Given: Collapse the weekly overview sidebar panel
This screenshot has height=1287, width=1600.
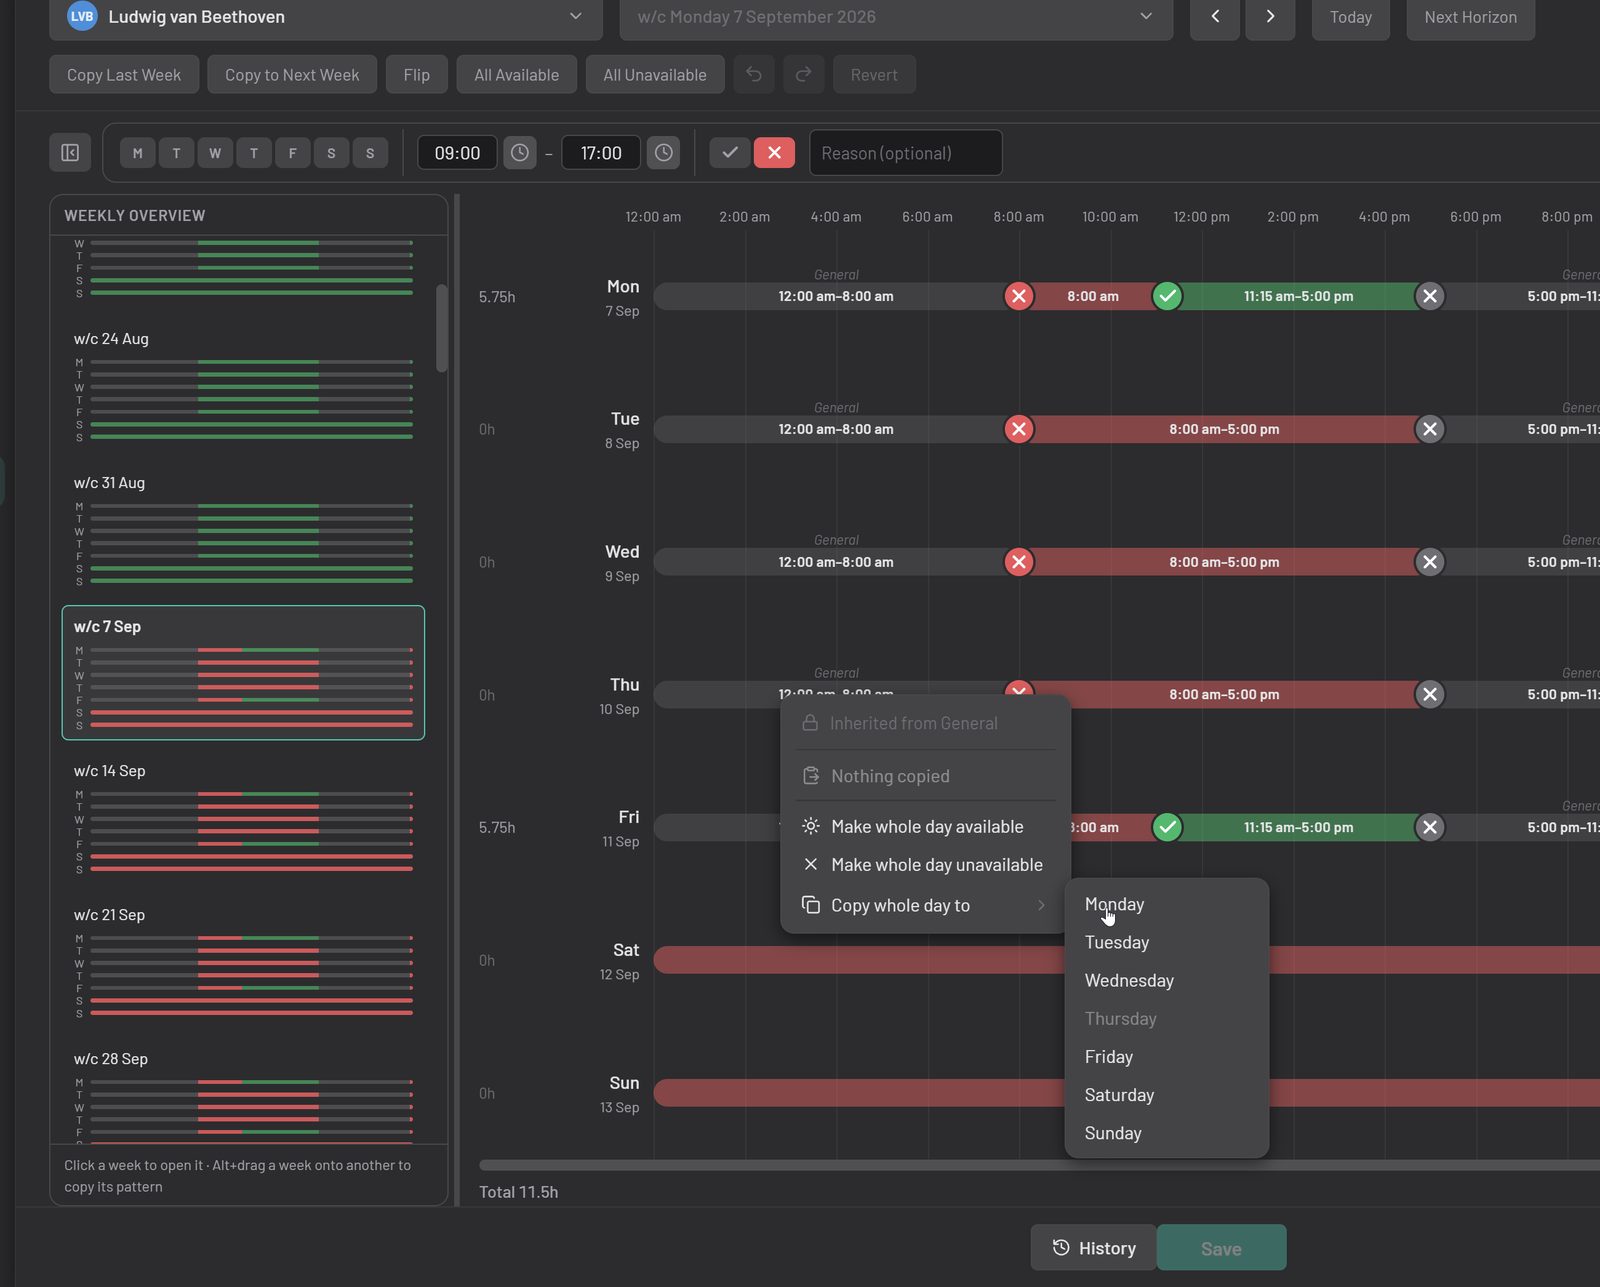Looking at the screenshot, I should point(70,153).
